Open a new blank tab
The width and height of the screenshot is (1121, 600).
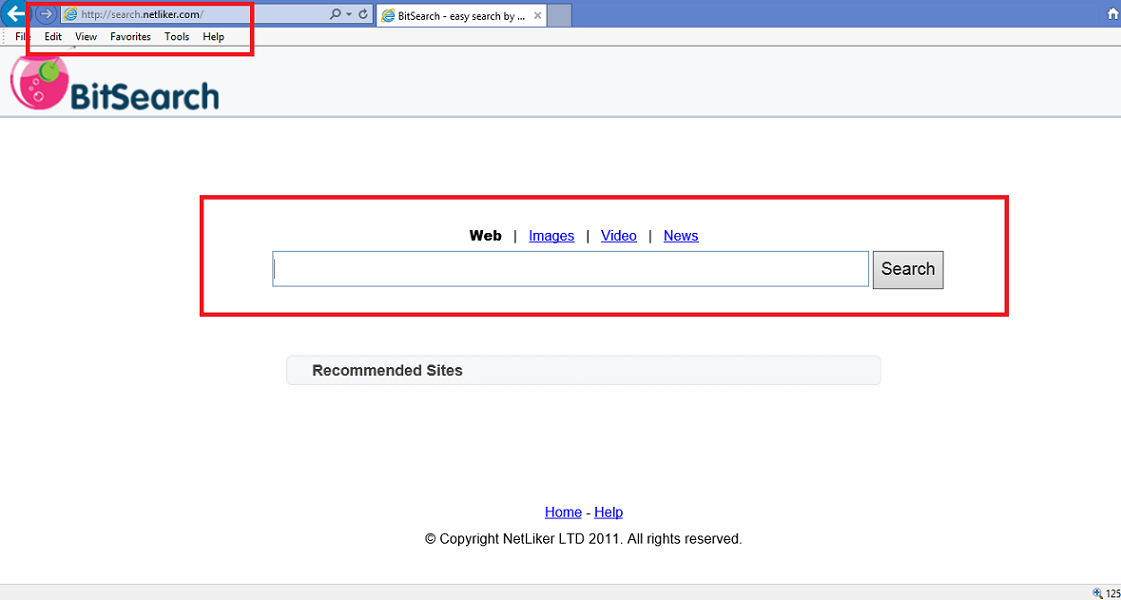coord(560,15)
